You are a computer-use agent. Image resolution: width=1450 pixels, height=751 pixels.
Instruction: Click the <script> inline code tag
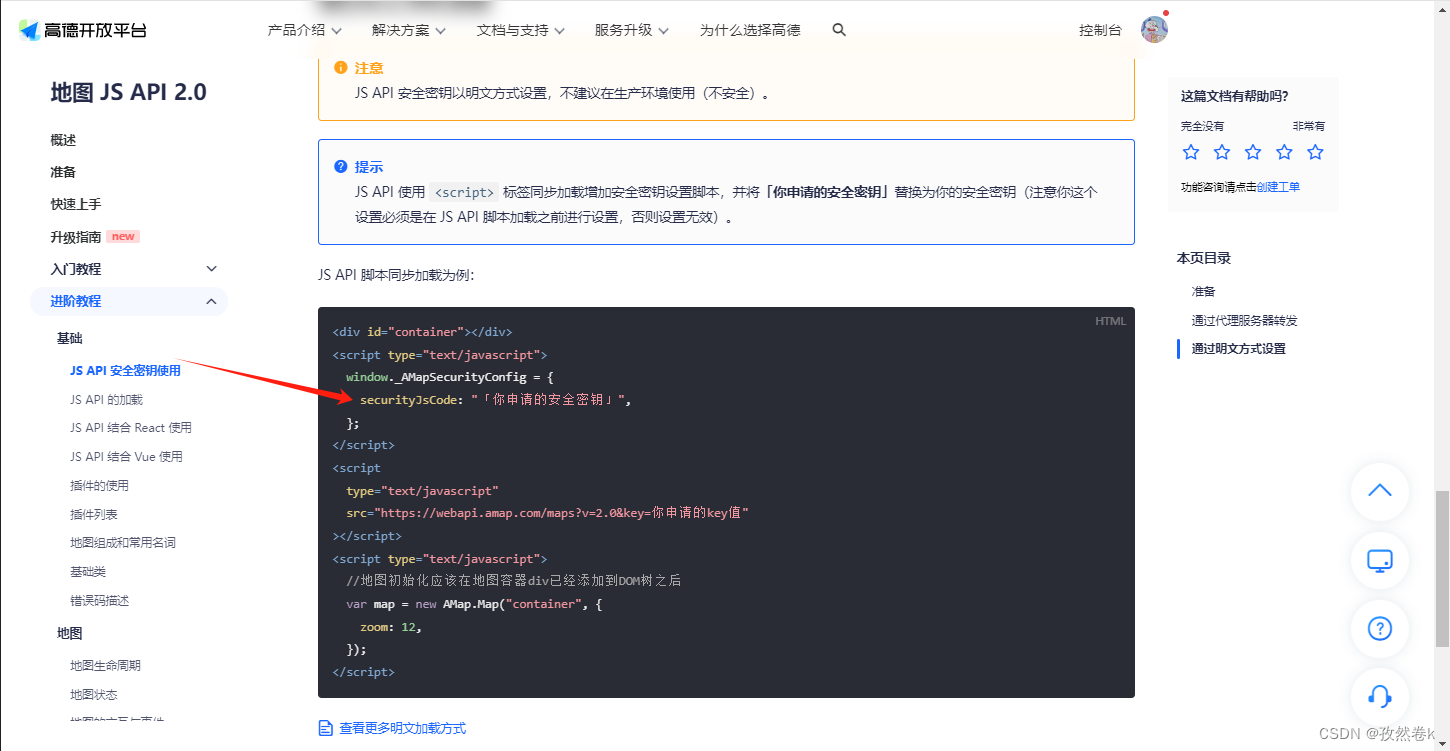click(465, 192)
